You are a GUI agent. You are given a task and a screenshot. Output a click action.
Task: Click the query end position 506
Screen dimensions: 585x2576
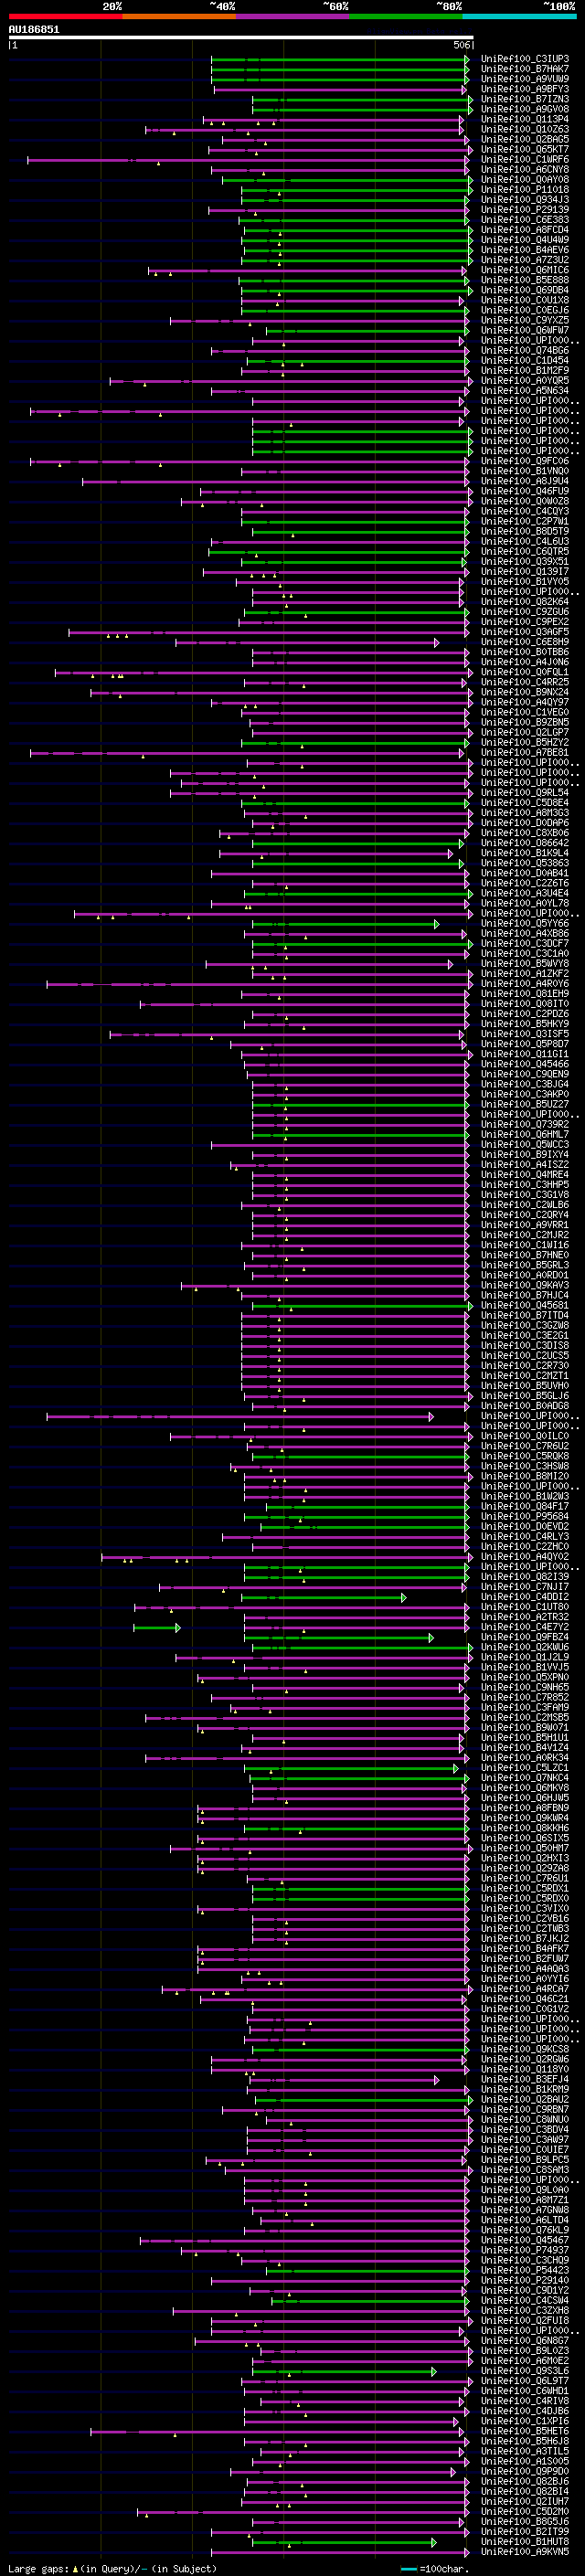pyautogui.click(x=461, y=45)
